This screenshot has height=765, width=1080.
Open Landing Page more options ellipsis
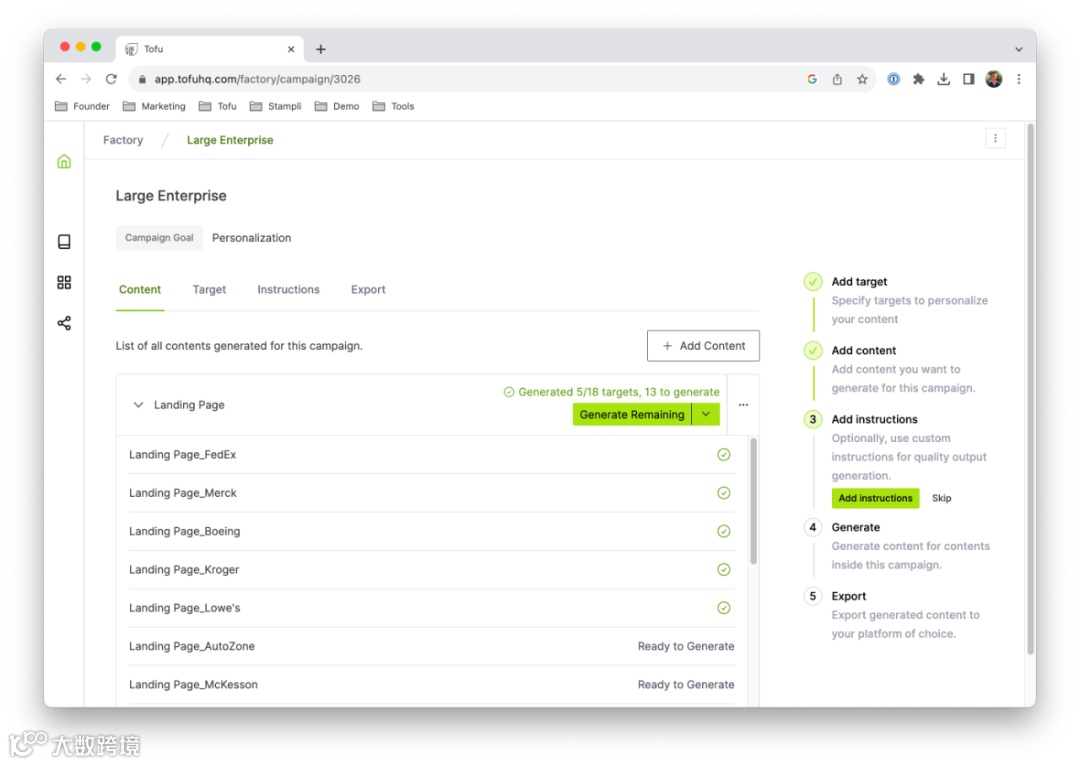743,405
